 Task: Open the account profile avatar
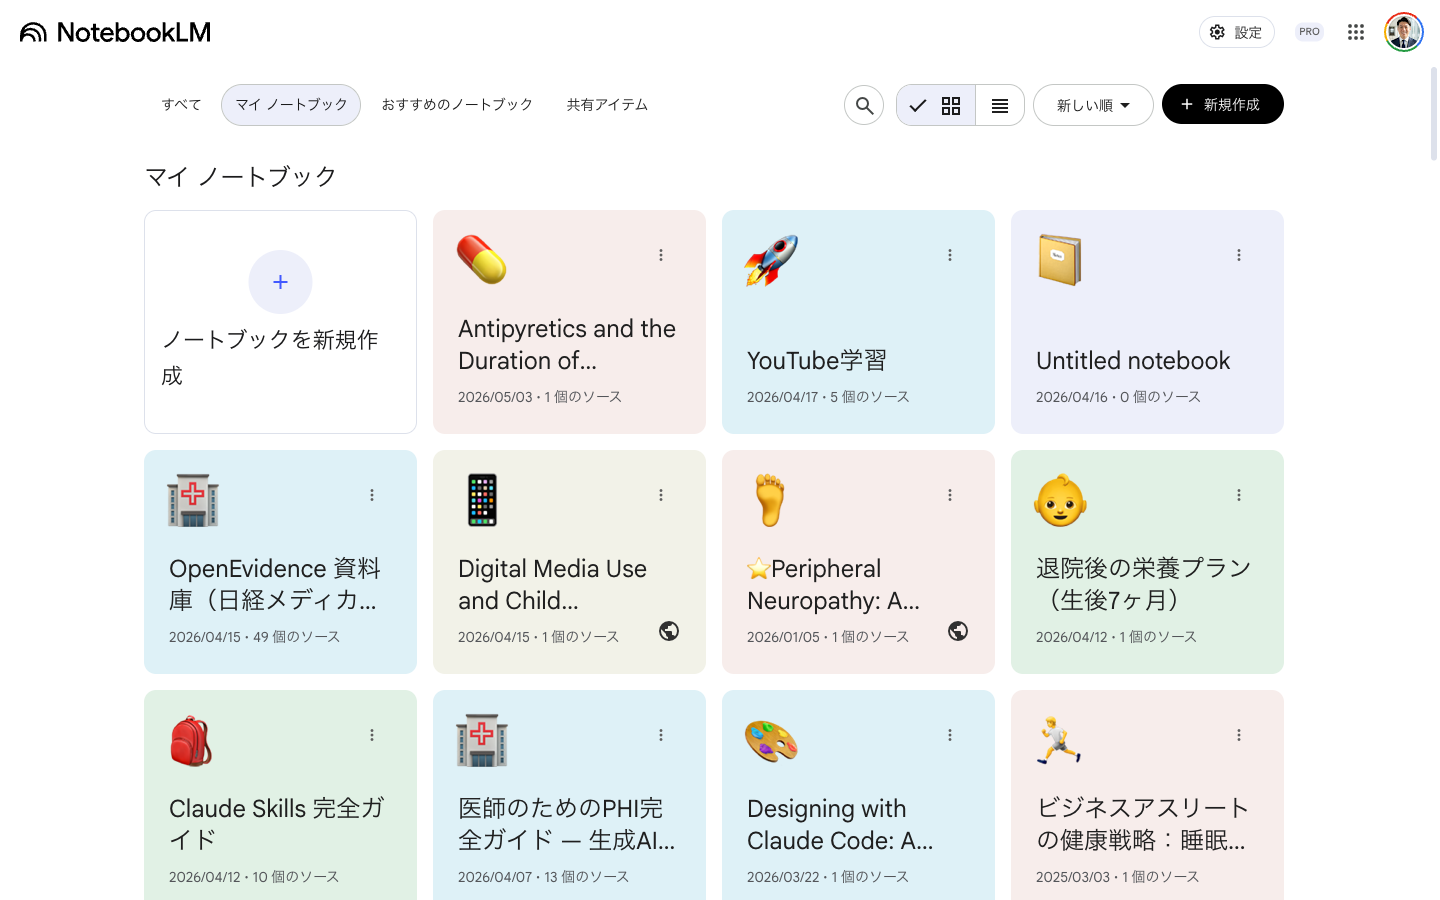click(1404, 32)
